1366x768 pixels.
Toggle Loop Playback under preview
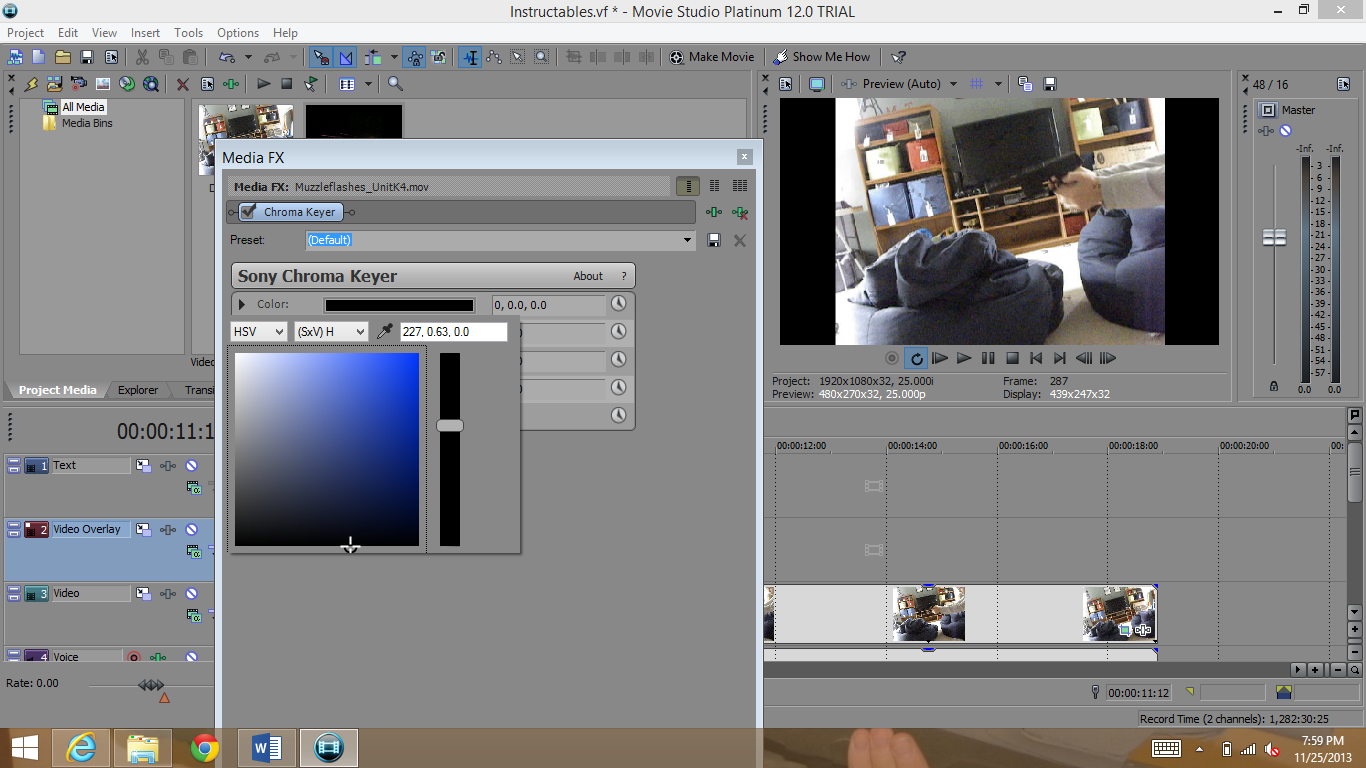[916, 358]
